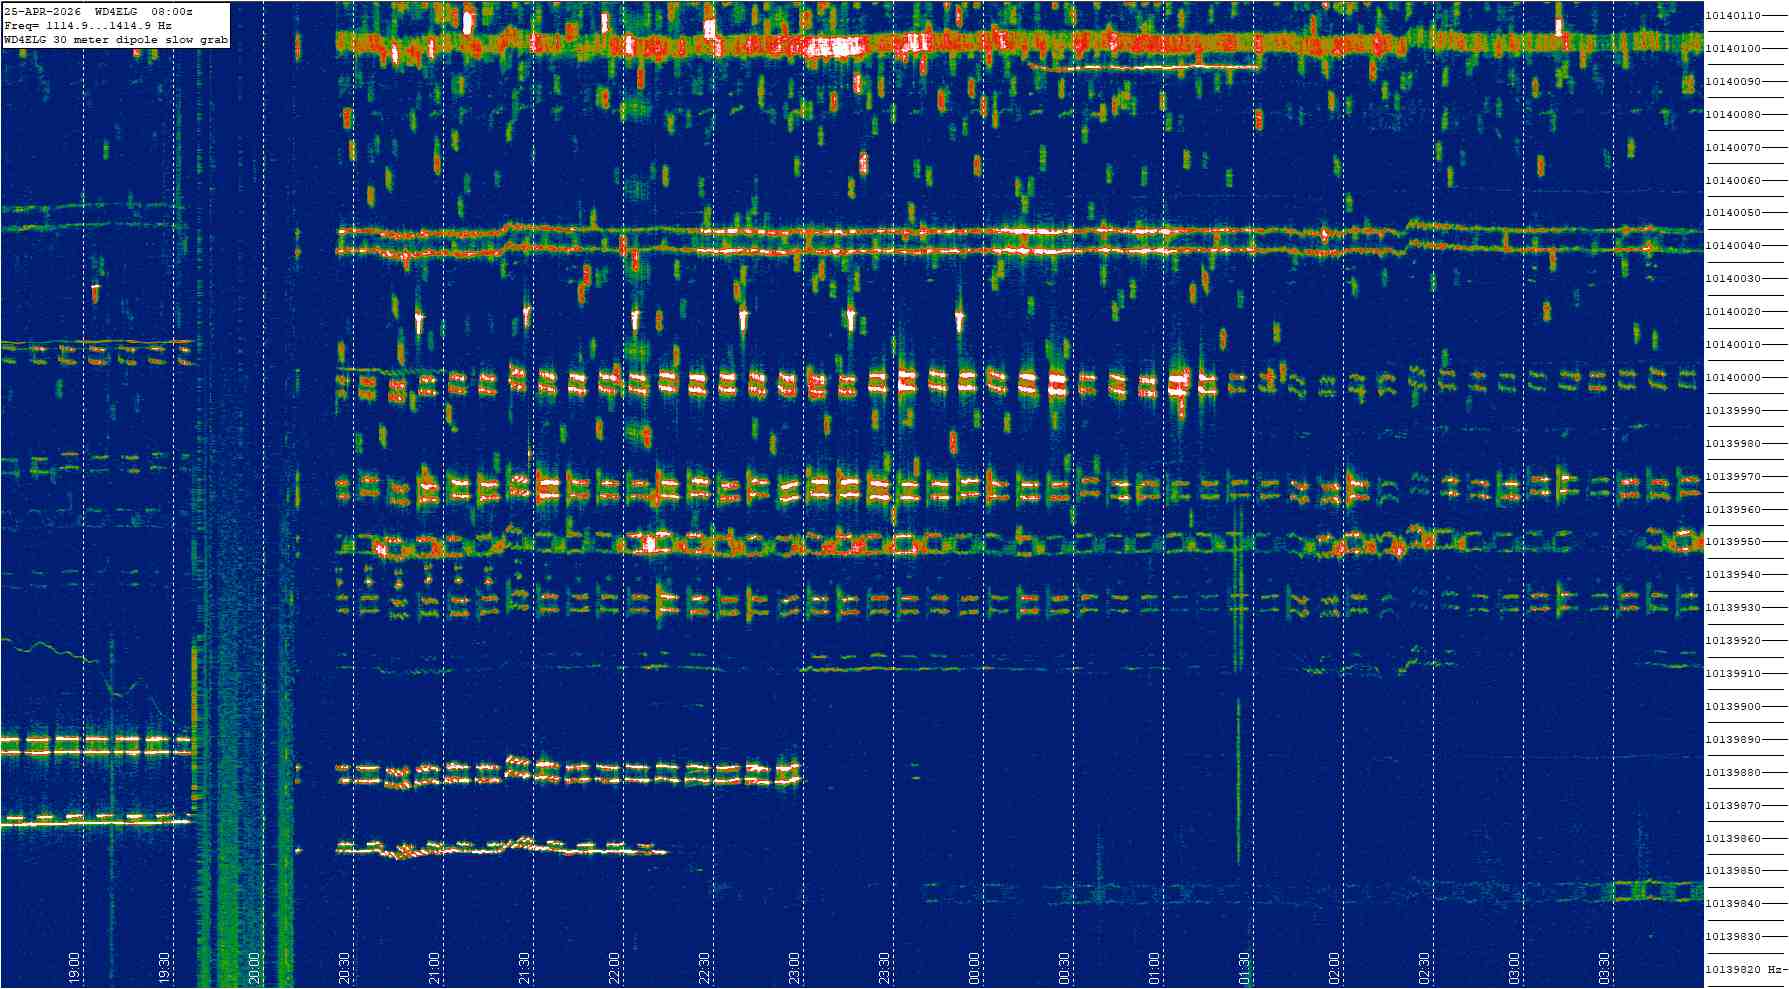The width and height of the screenshot is (1789, 989).
Task: Click the 22:00 time axis label
Action: [614, 968]
